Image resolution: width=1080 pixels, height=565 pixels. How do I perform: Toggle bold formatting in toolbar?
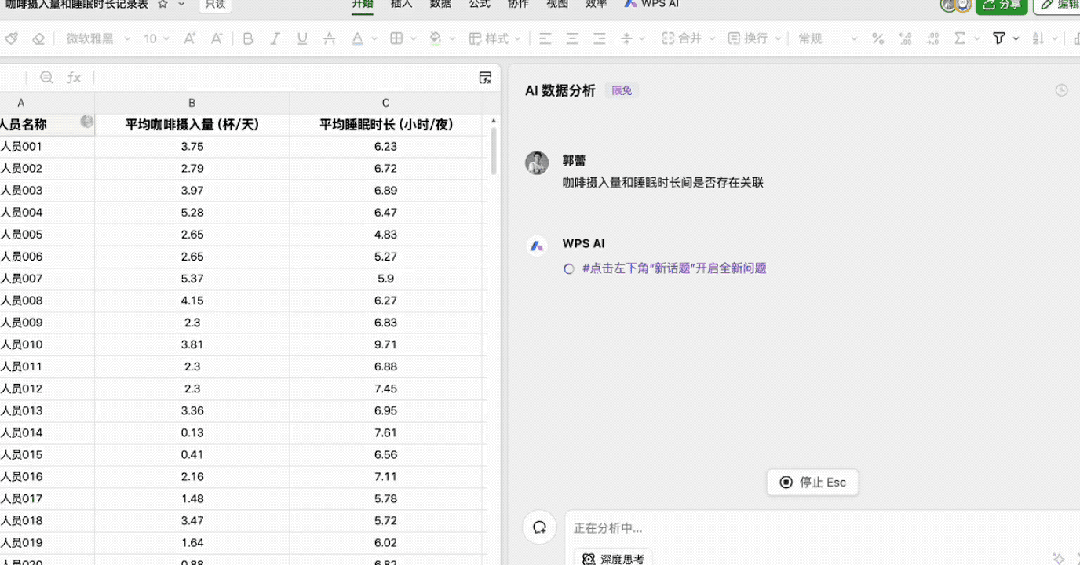point(248,39)
